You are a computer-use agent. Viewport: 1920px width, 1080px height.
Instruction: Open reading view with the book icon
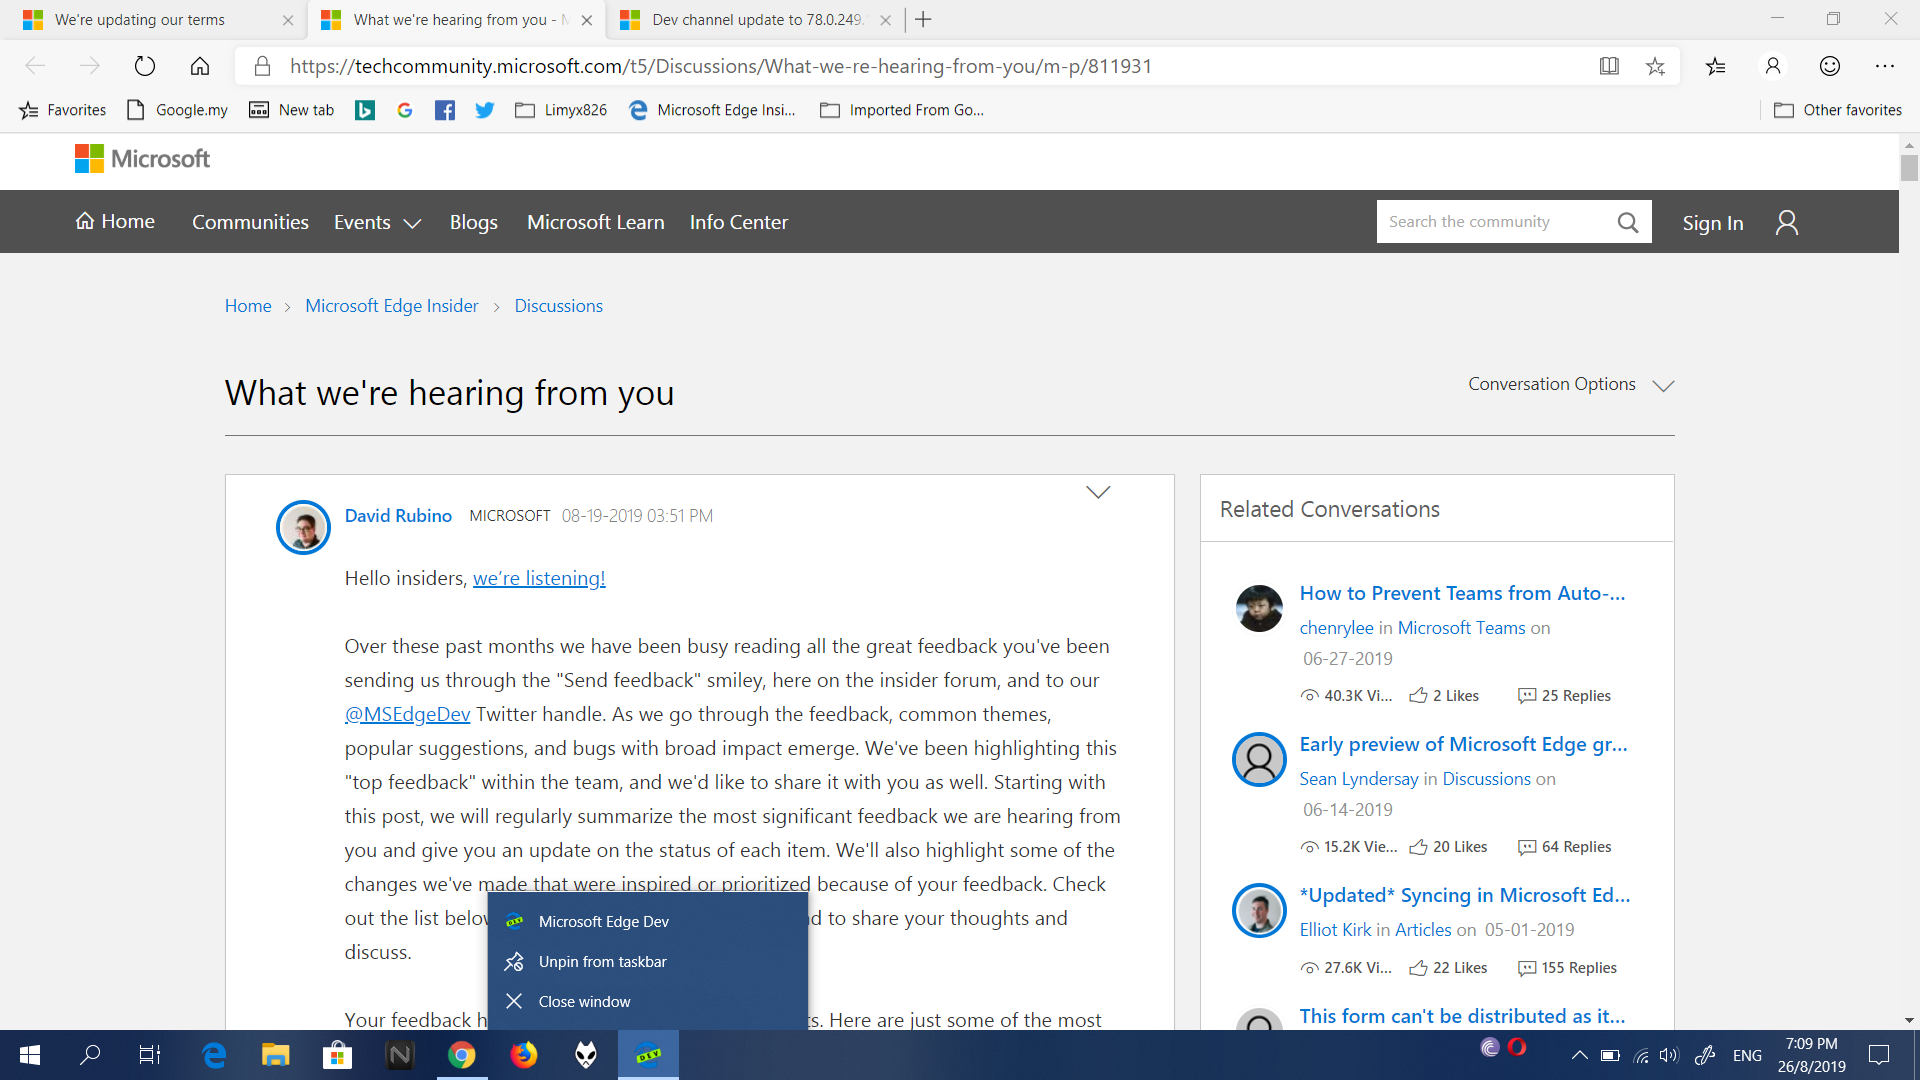click(1609, 66)
